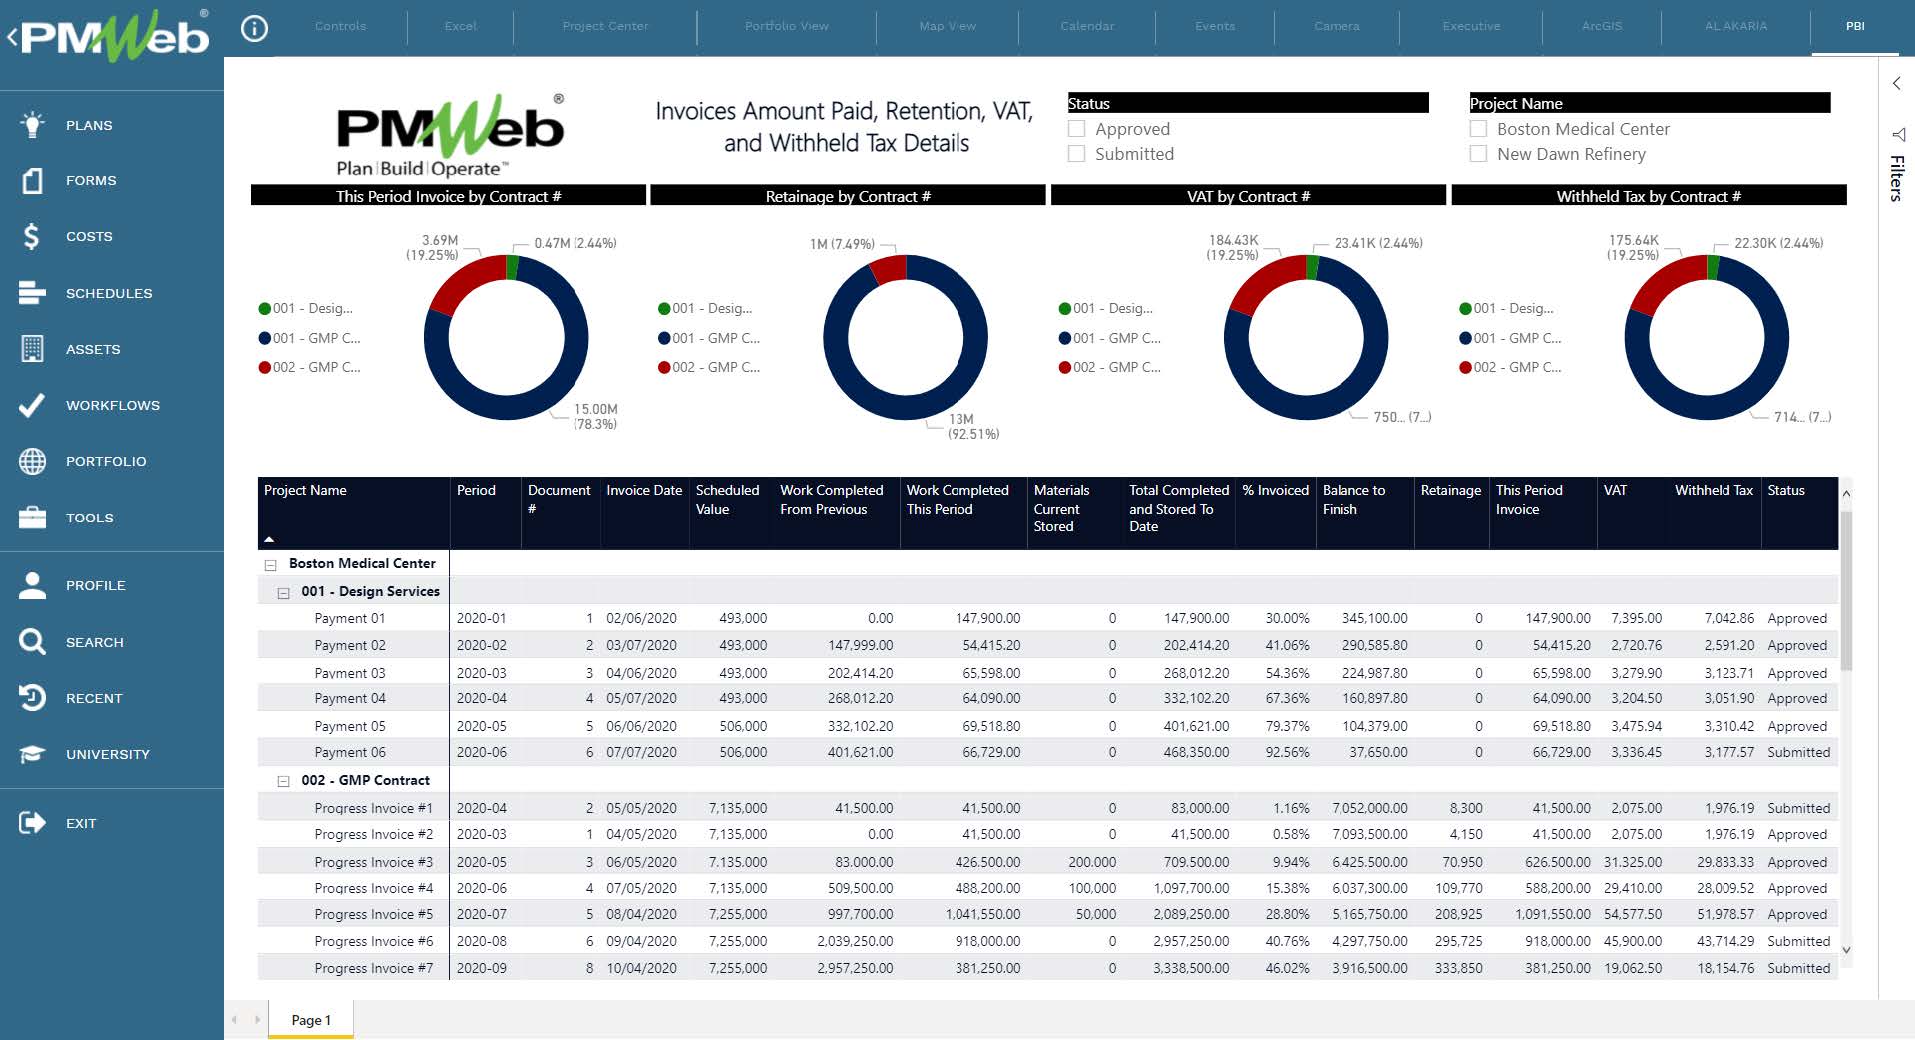The width and height of the screenshot is (1915, 1040).
Task: Open the Plans lightbulb icon
Action: [33, 124]
